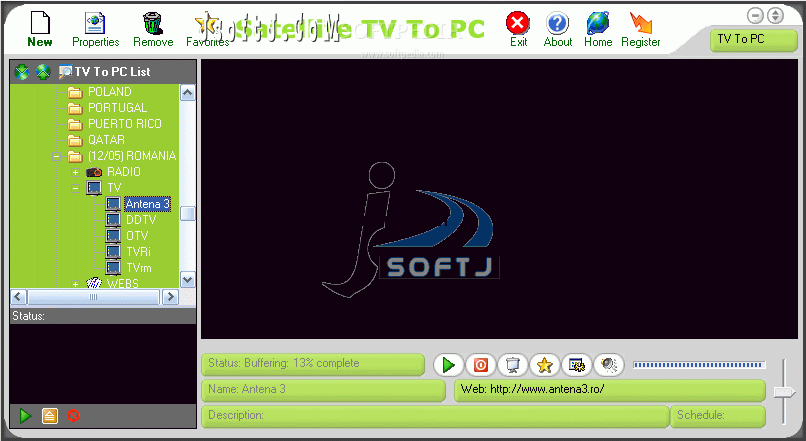This screenshot has width=806, height=441.
Task: Select the TVRi channel
Action: (x=138, y=252)
